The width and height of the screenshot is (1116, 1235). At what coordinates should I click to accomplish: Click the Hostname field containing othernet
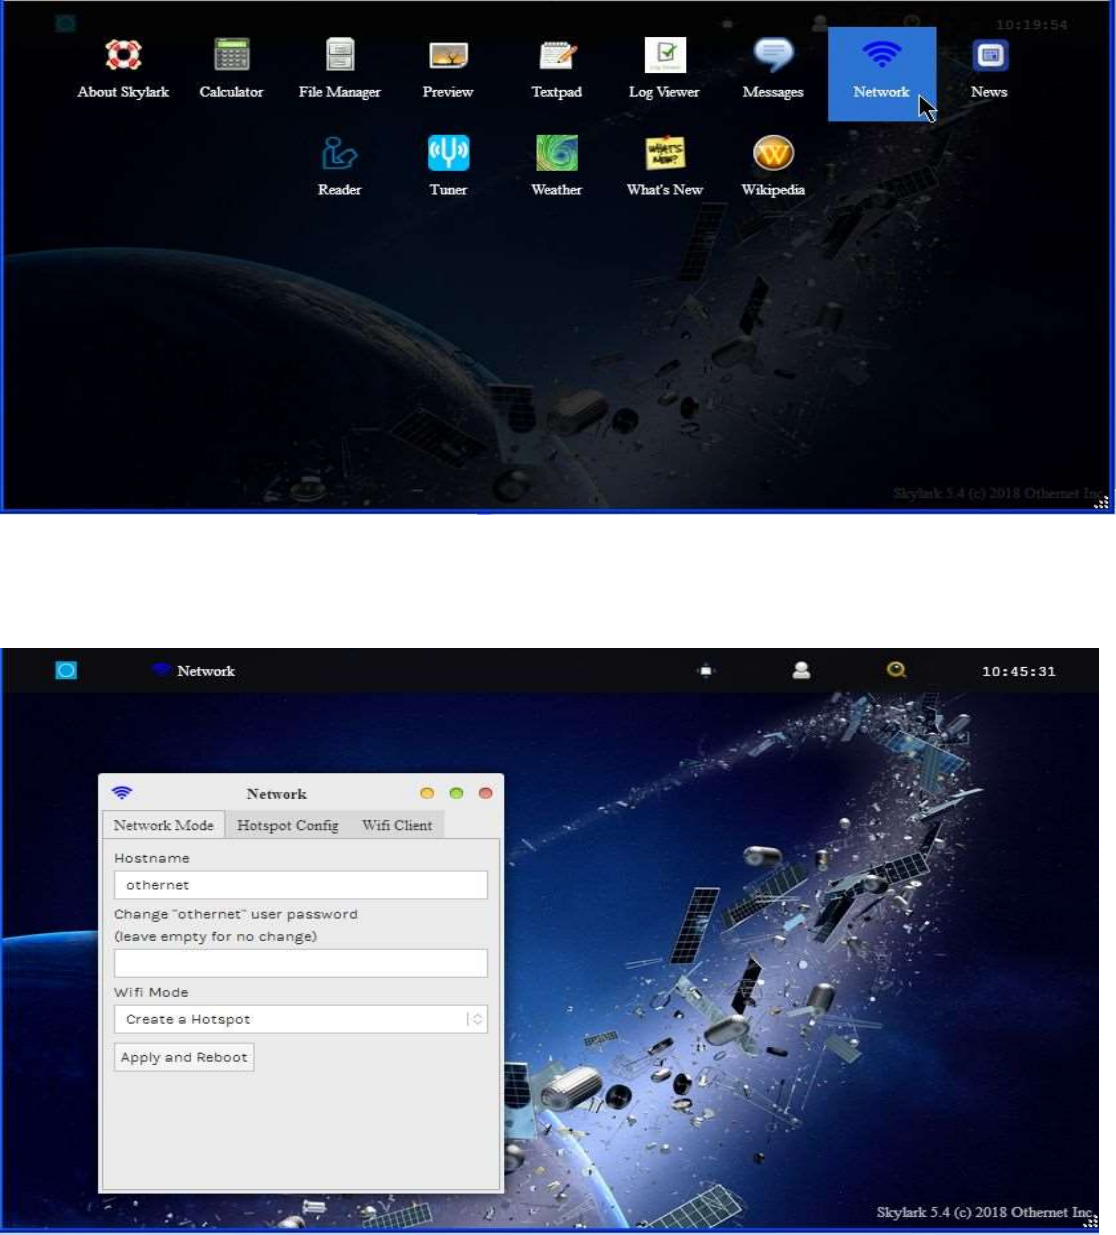(301, 885)
